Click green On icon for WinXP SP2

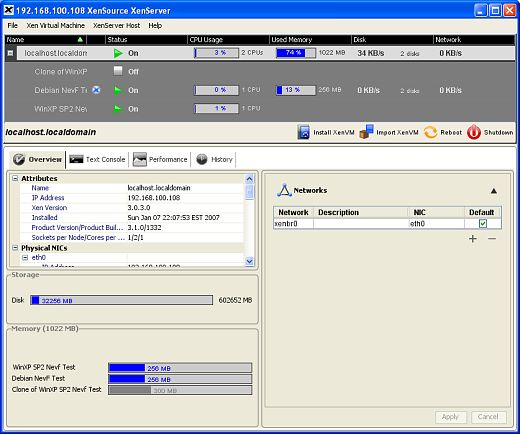click(x=118, y=109)
